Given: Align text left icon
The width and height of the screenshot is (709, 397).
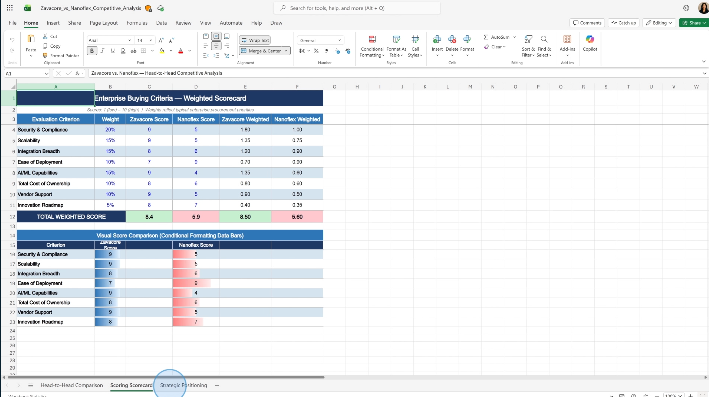Looking at the screenshot, I should (x=206, y=46).
